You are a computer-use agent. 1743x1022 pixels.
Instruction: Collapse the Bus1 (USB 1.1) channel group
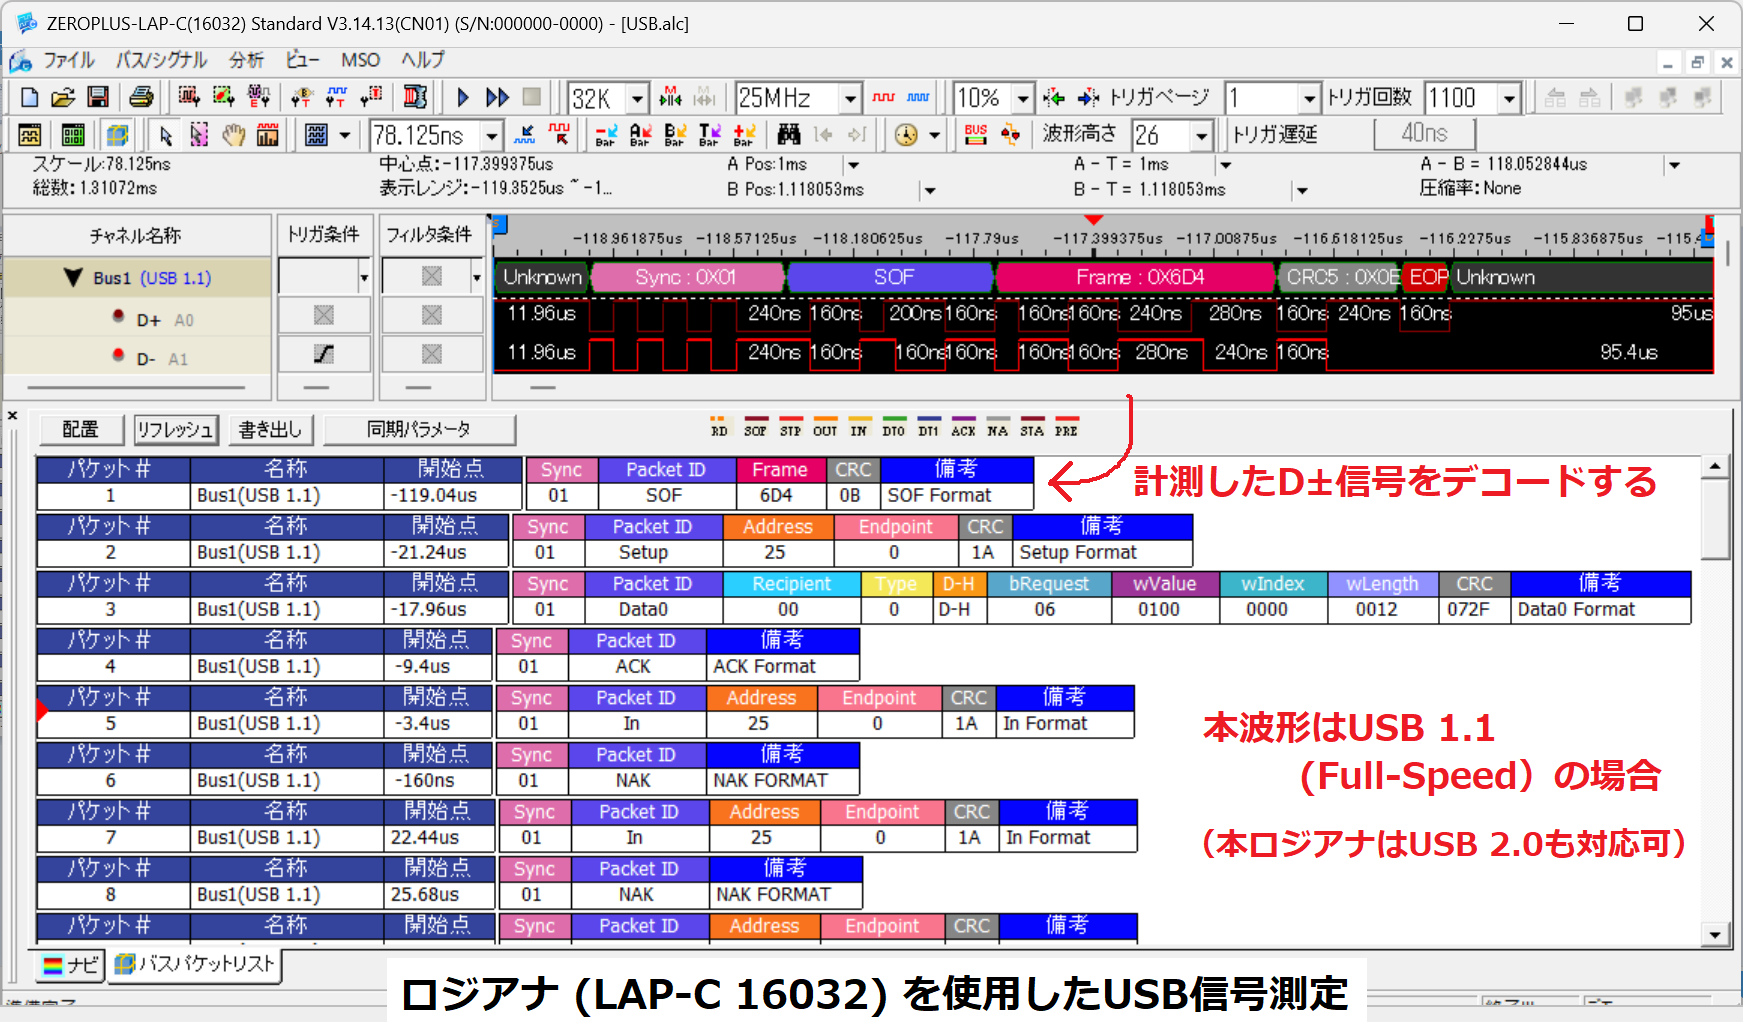[x=73, y=277]
